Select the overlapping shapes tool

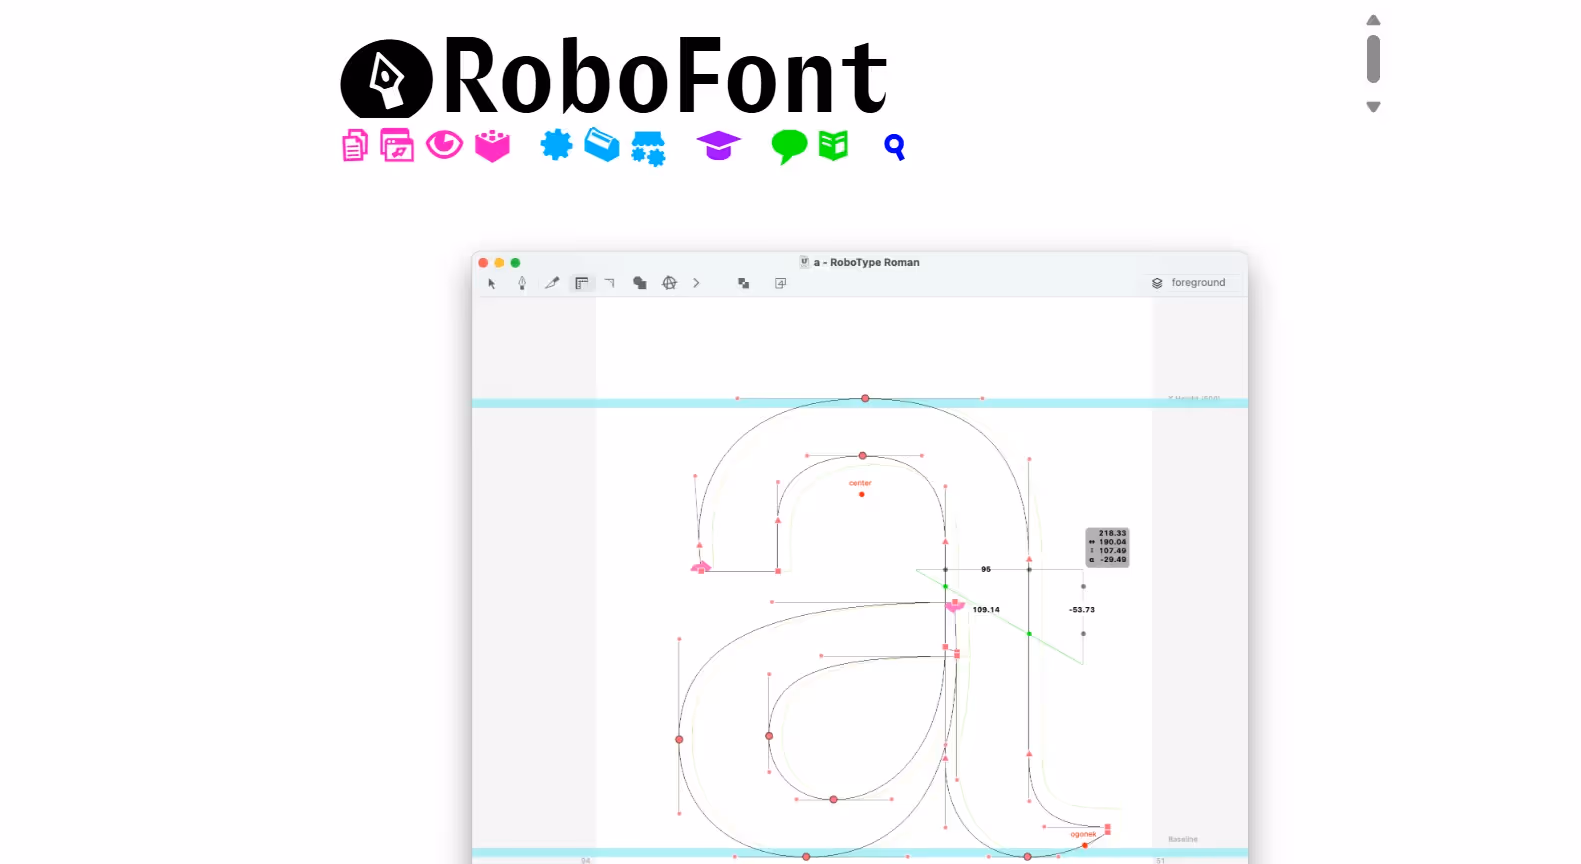(x=639, y=283)
